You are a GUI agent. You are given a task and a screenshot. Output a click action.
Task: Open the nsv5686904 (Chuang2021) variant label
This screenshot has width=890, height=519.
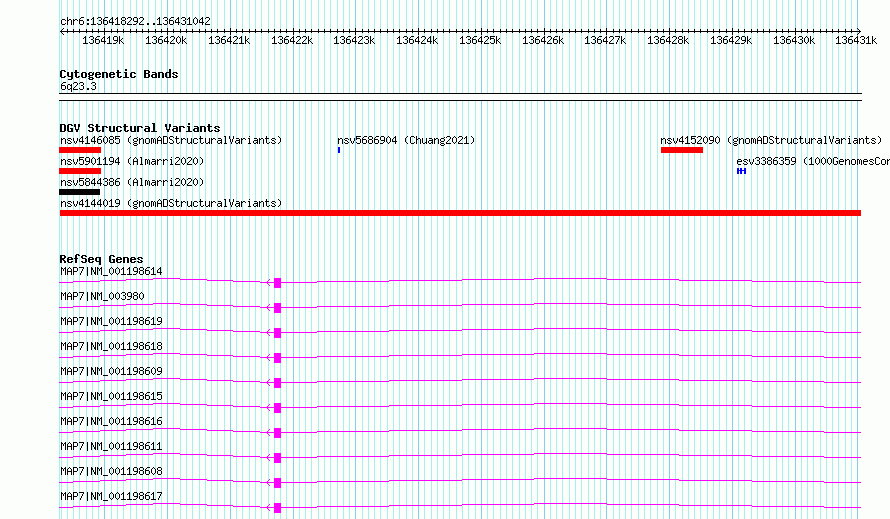point(406,140)
